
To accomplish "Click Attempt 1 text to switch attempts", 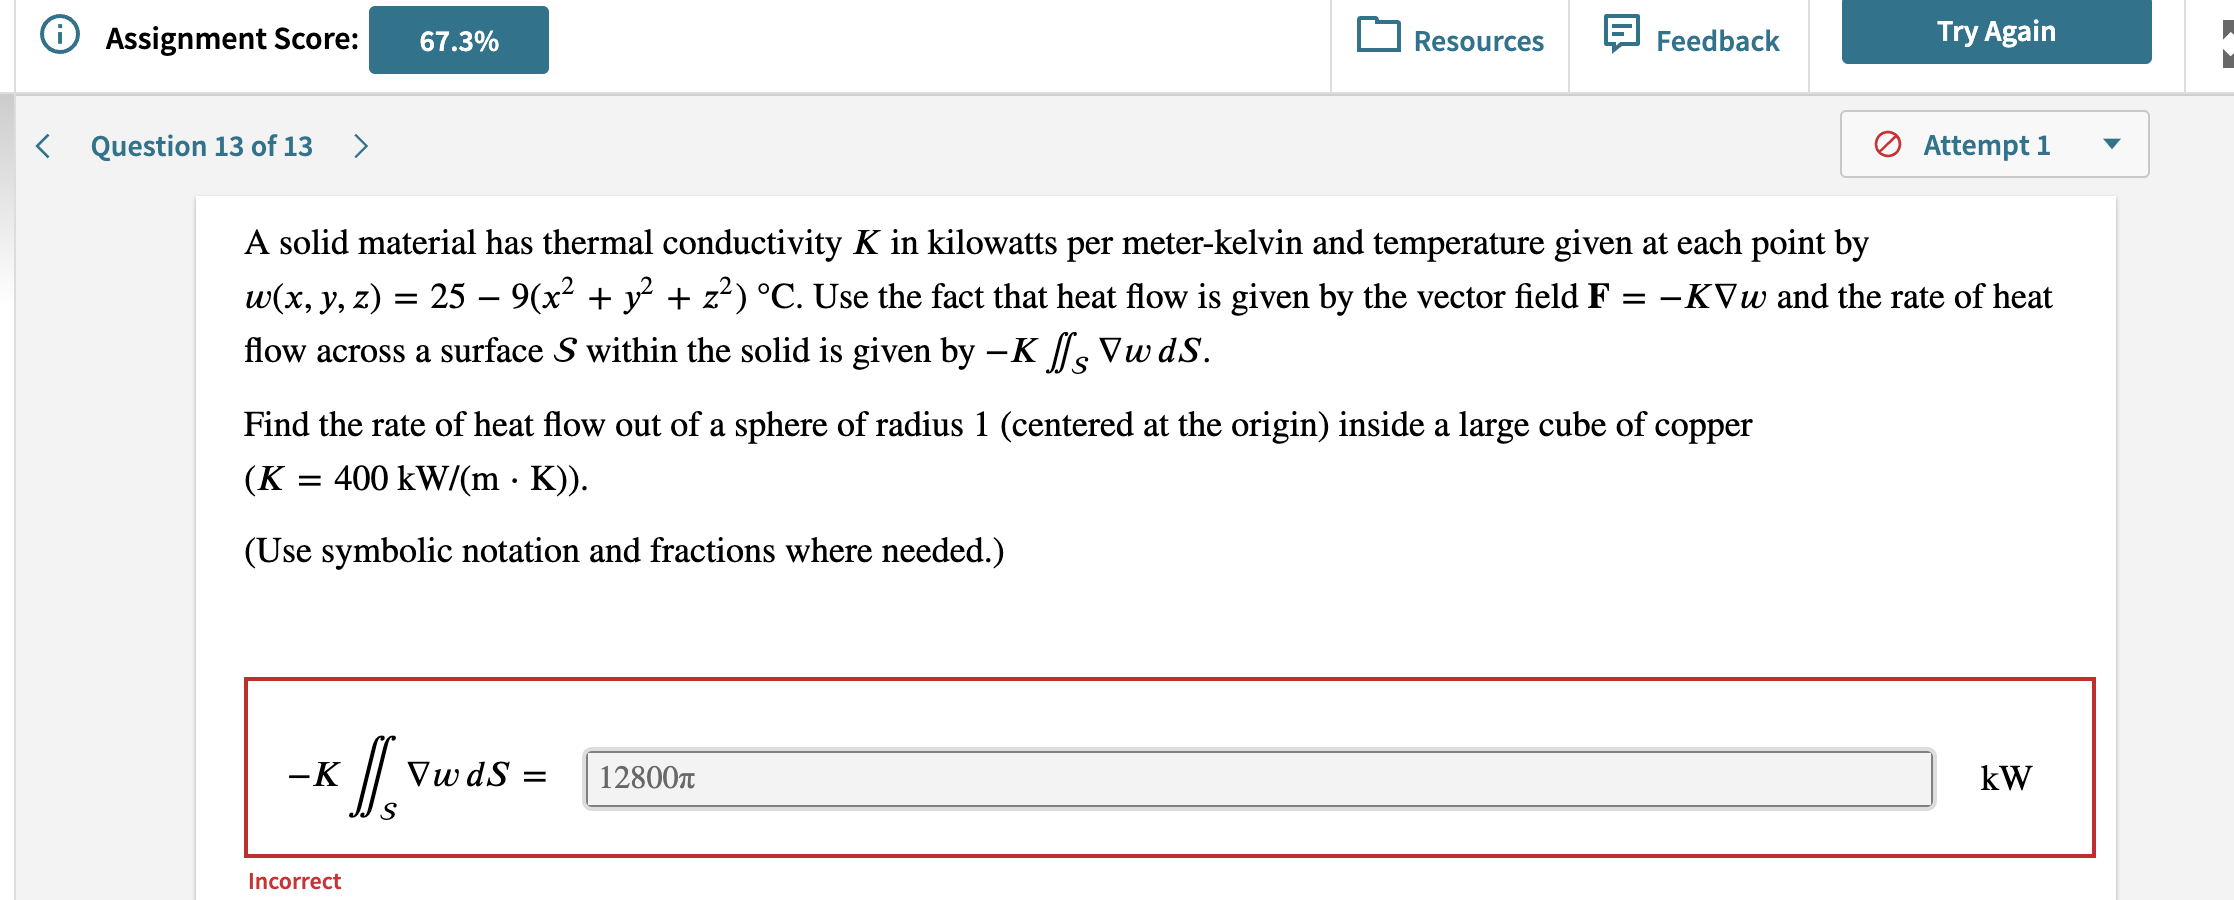I will point(1988,144).
